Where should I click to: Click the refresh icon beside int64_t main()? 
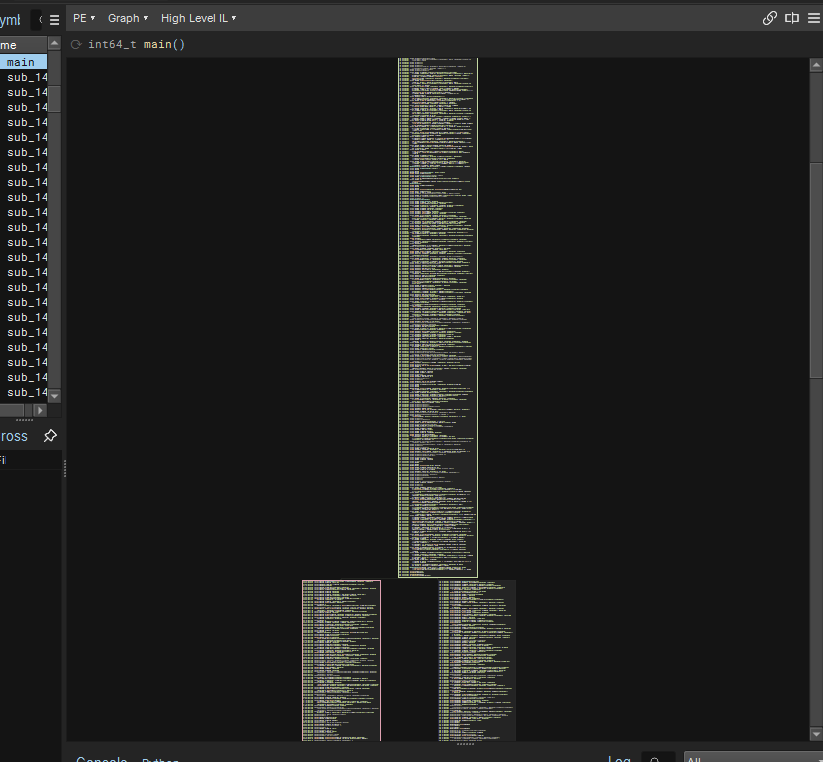pyautogui.click(x=76, y=45)
